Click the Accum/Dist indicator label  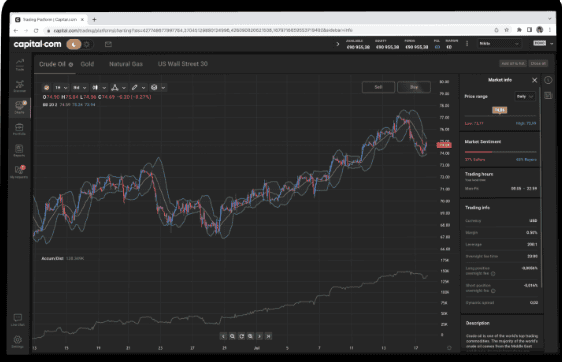tap(52, 258)
